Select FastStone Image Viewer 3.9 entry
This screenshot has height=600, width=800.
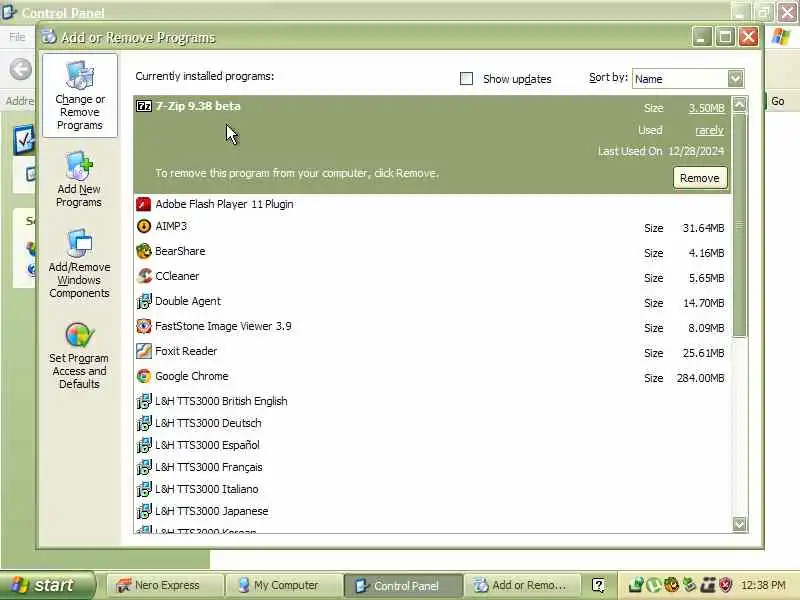(432, 327)
